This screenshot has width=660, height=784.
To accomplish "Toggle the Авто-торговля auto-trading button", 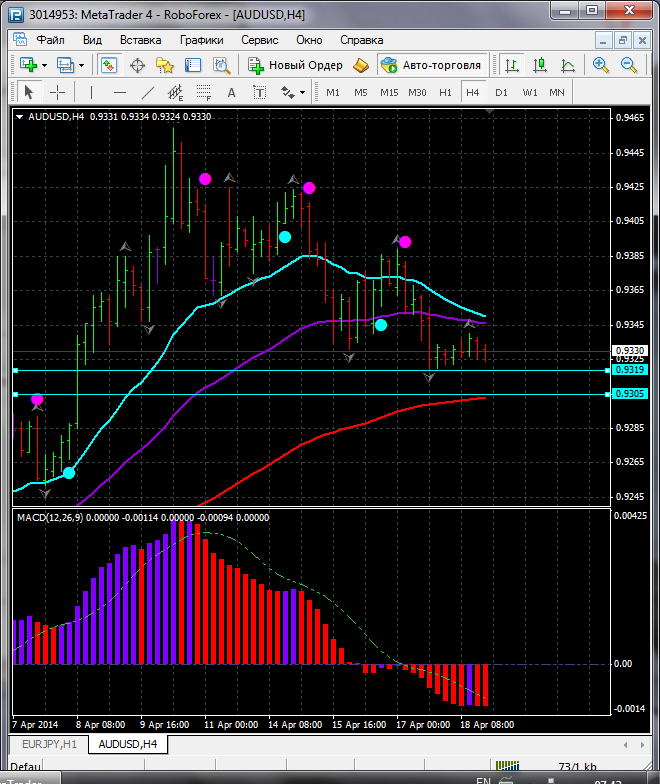I will 431,65.
